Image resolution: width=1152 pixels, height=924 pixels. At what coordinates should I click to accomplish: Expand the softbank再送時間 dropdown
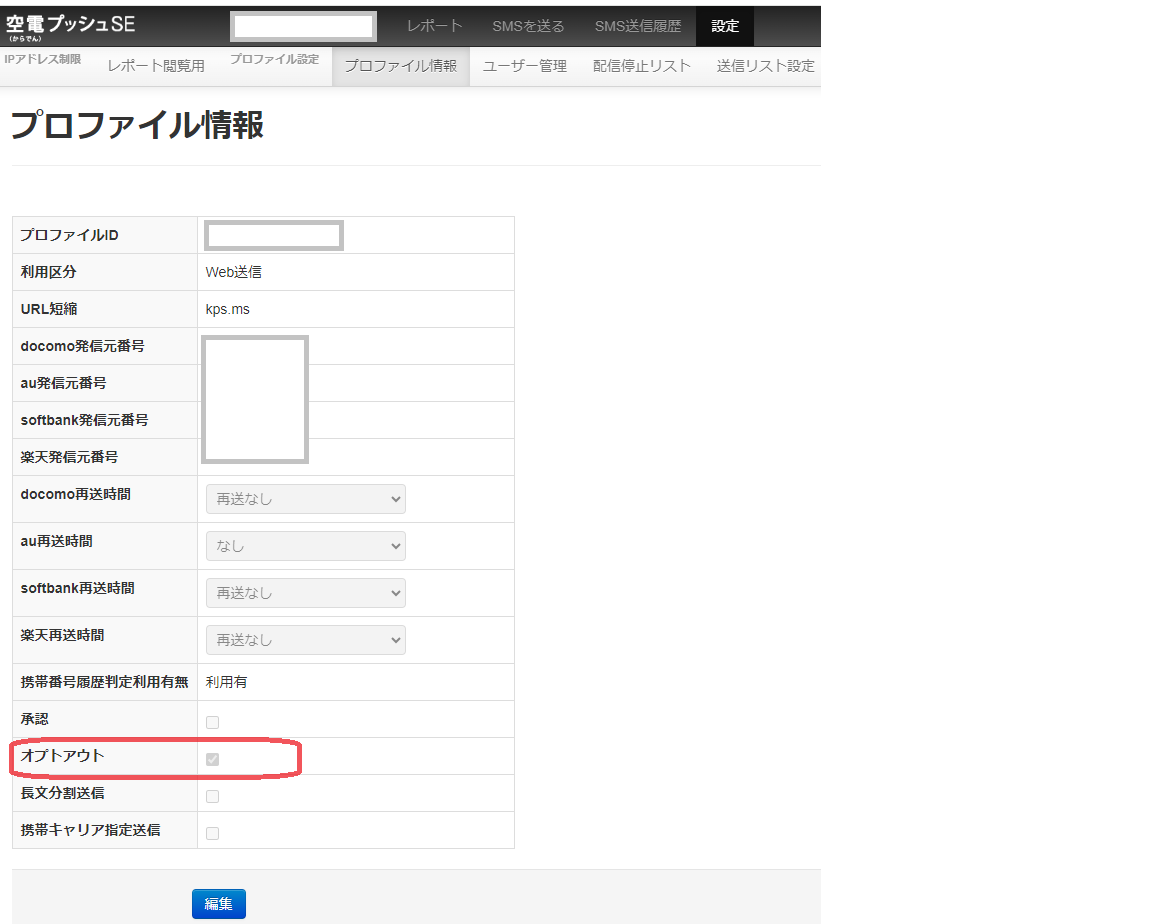tap(306, 593)
